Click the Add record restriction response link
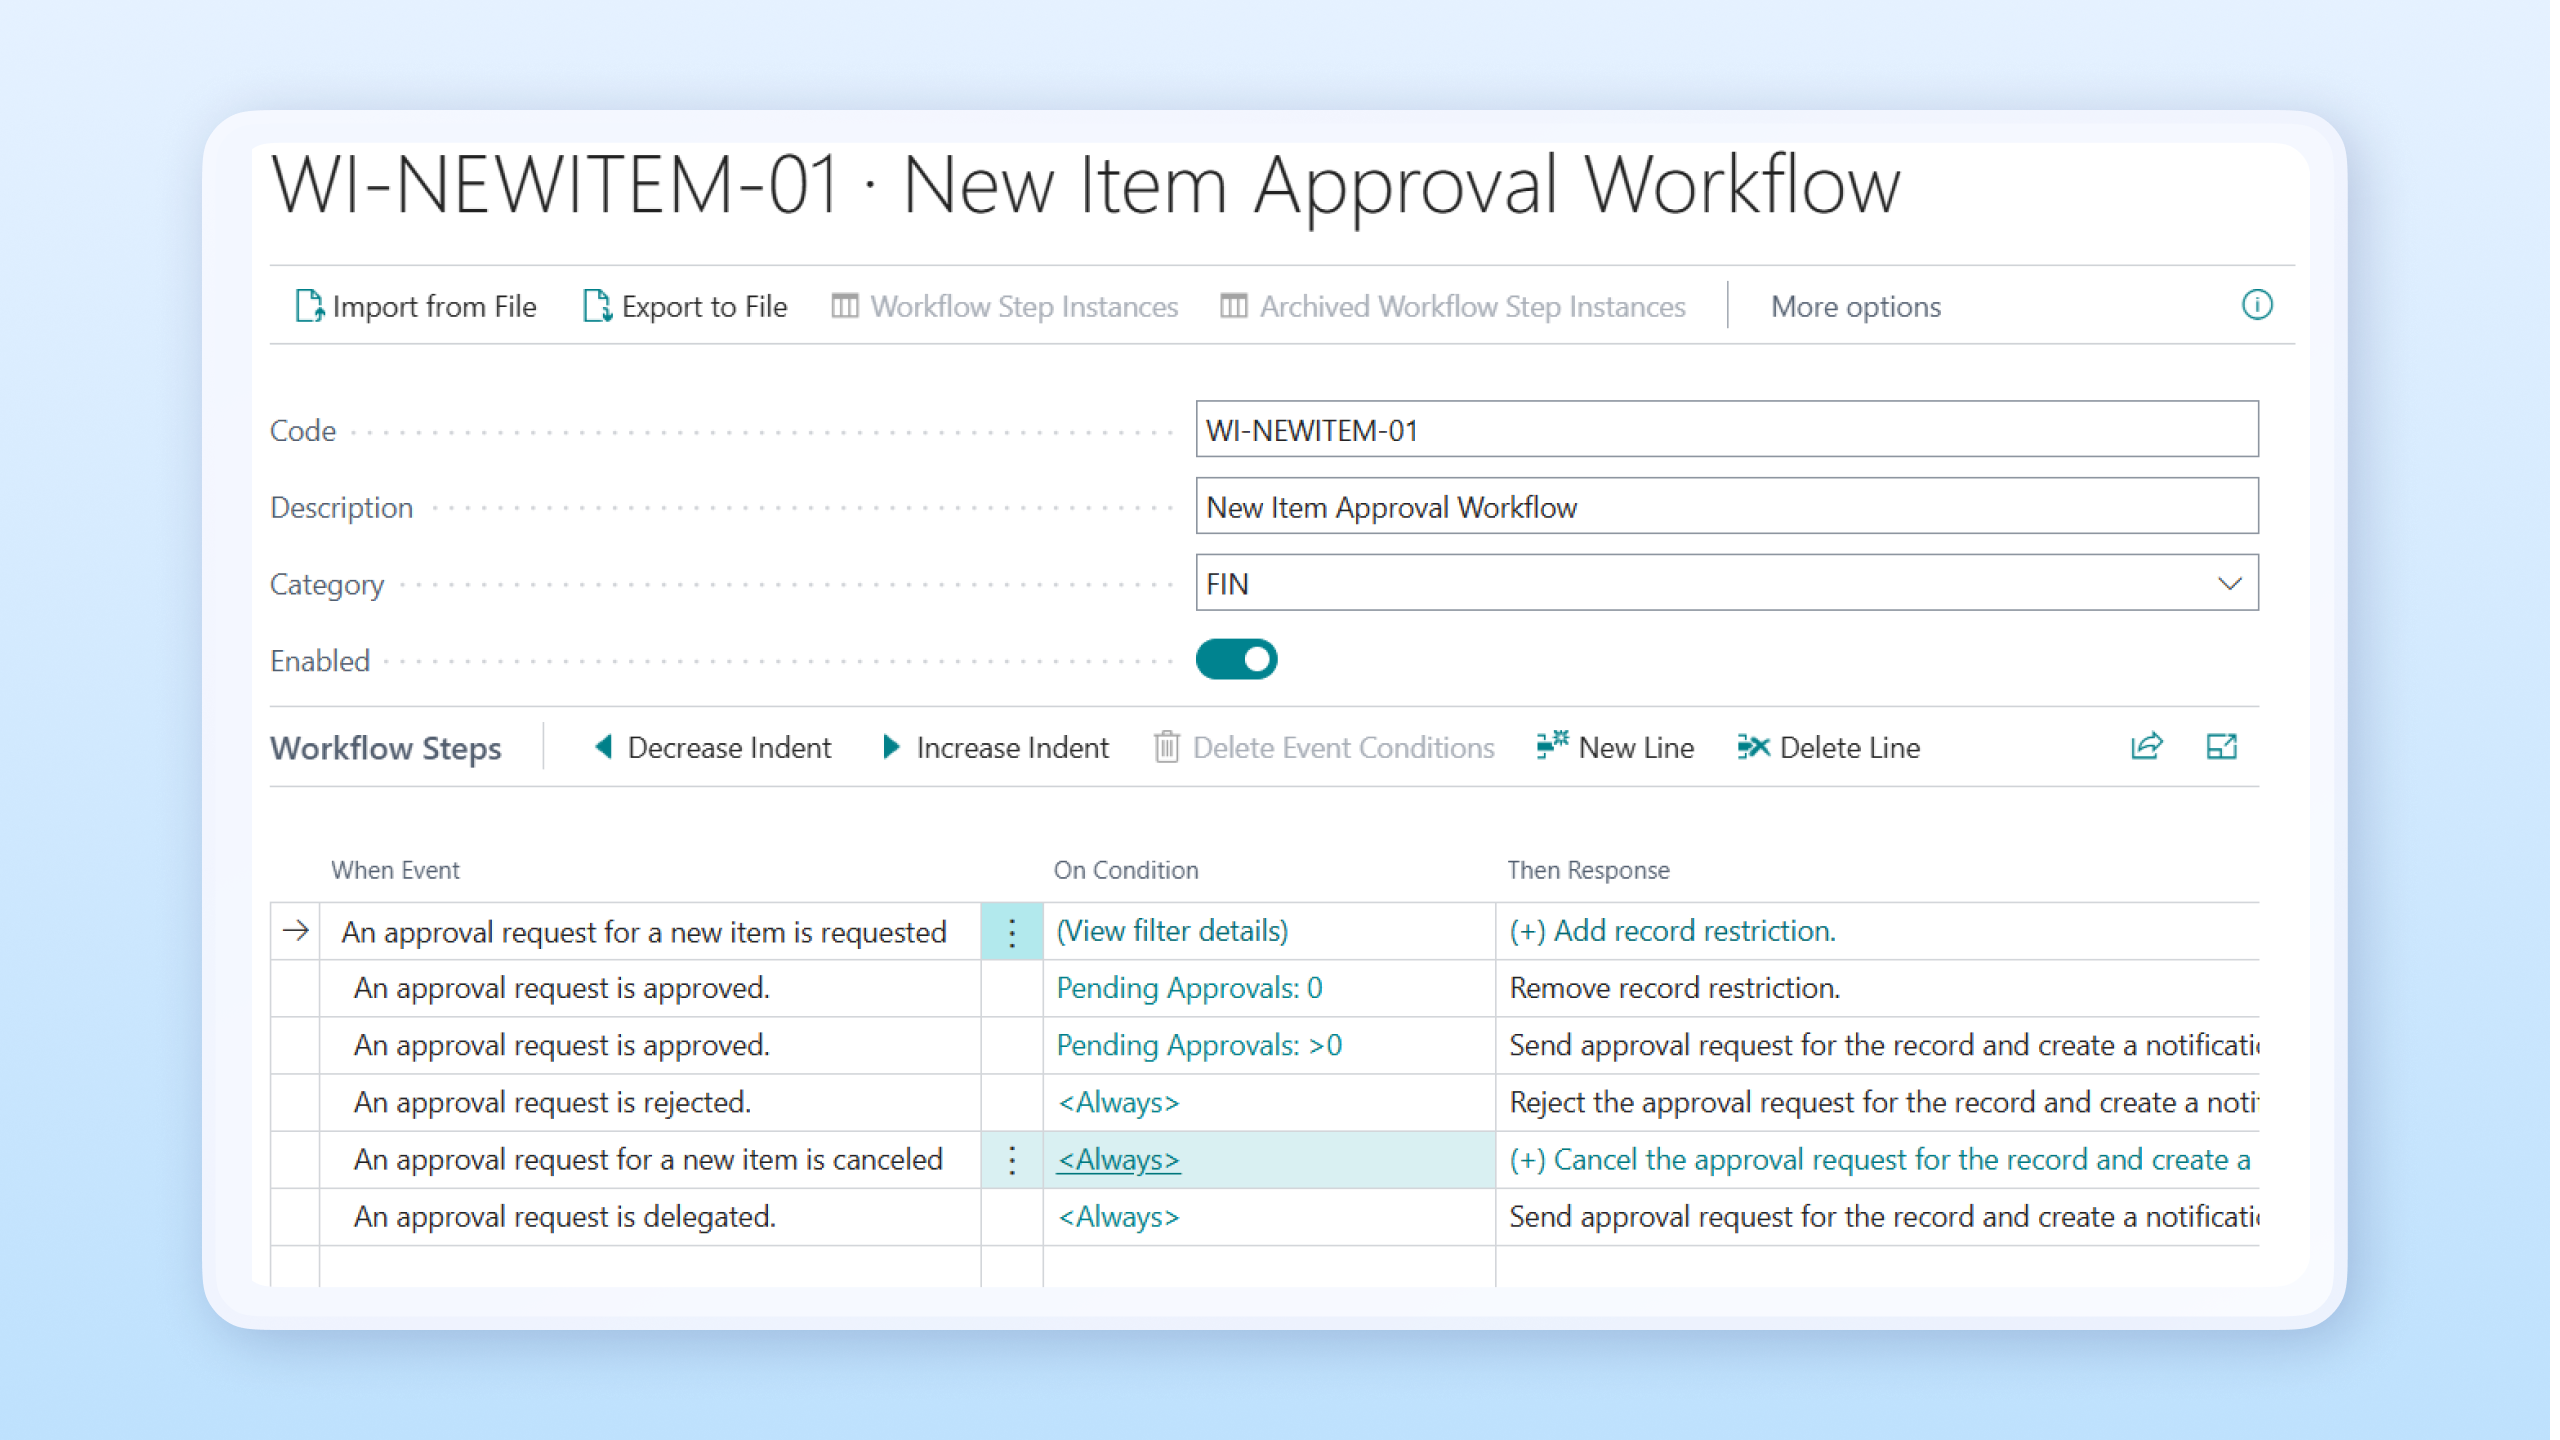This screenshot has height=1440, width=2560. (1672, 931)
